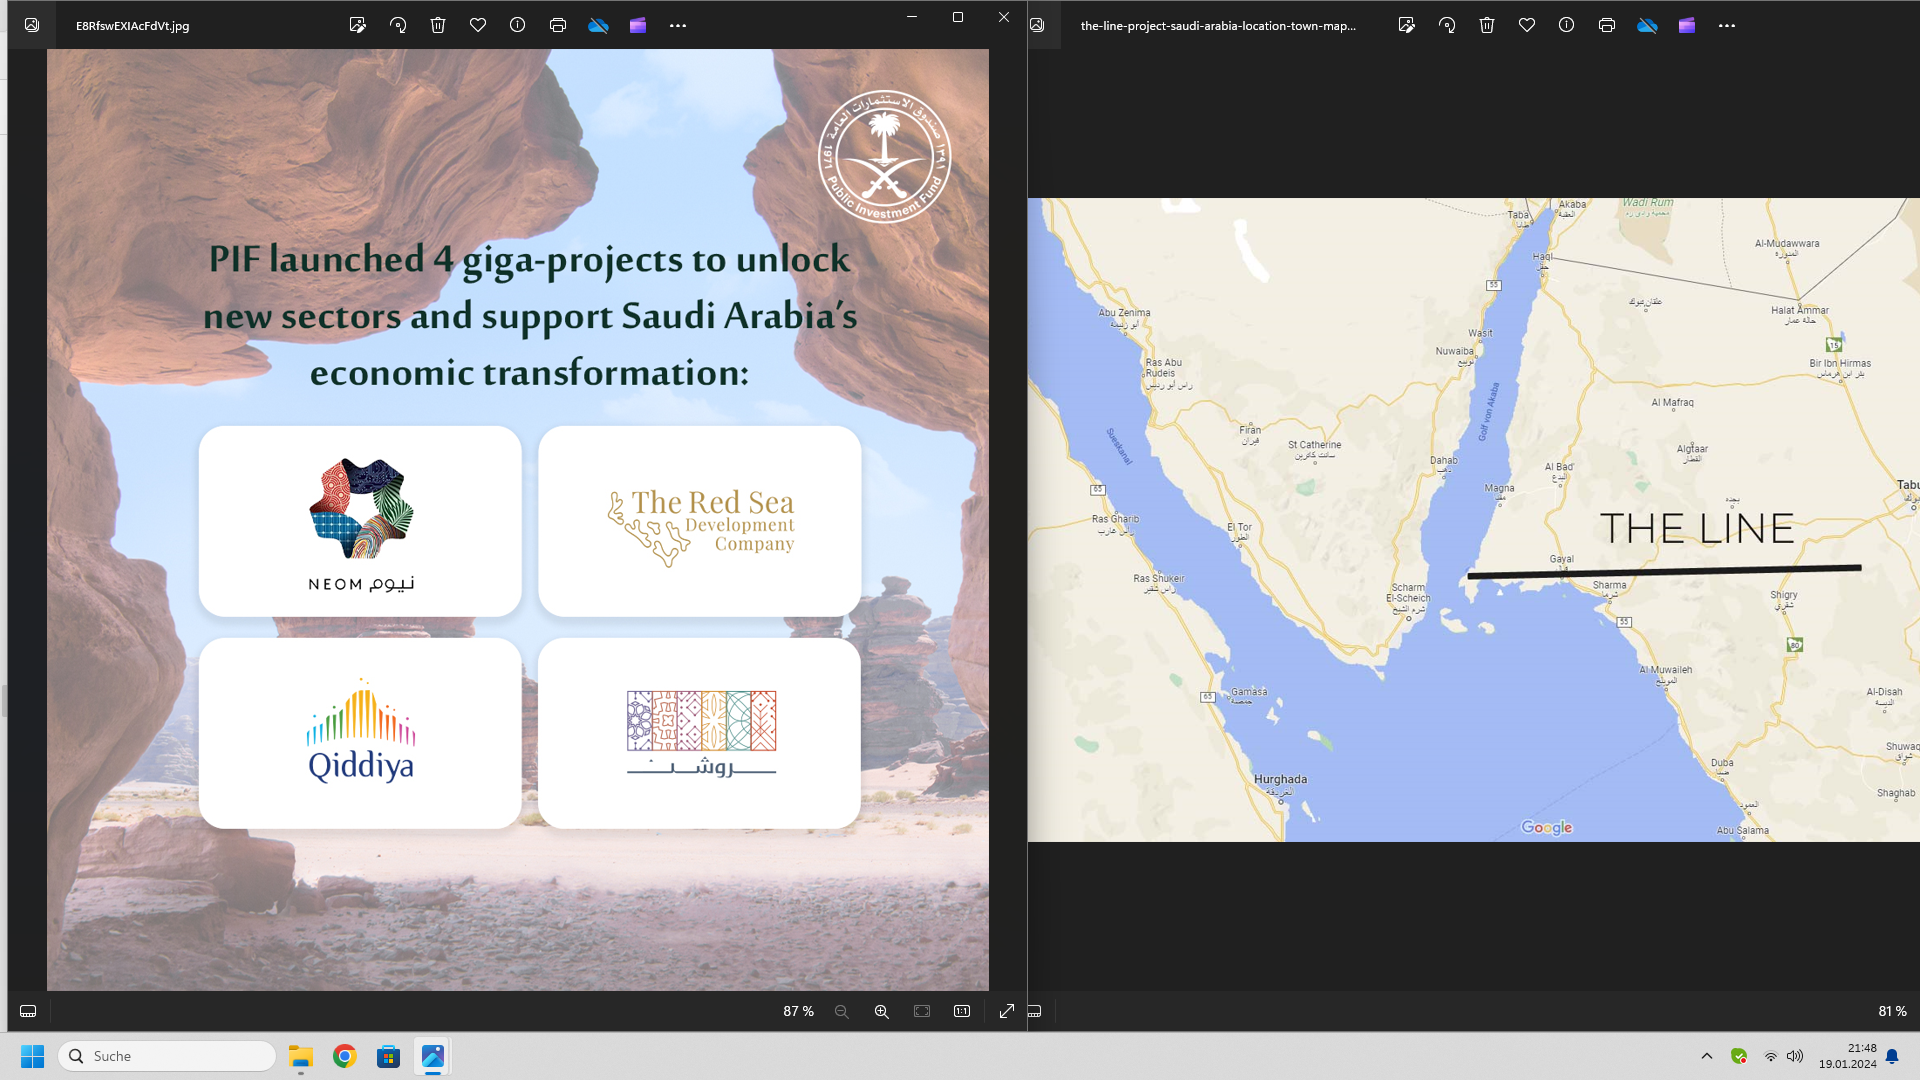Viewport: 1920px width, 1080px height.
Task: Click the Photos app icon beside E8RfswEXIAcFdVt.jpg
Action: [32, 25]
